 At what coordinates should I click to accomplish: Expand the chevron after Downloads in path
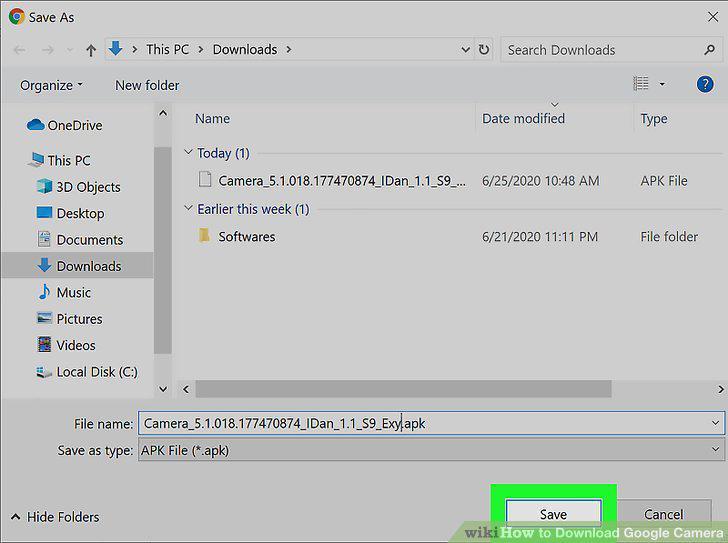coord(289,49)
